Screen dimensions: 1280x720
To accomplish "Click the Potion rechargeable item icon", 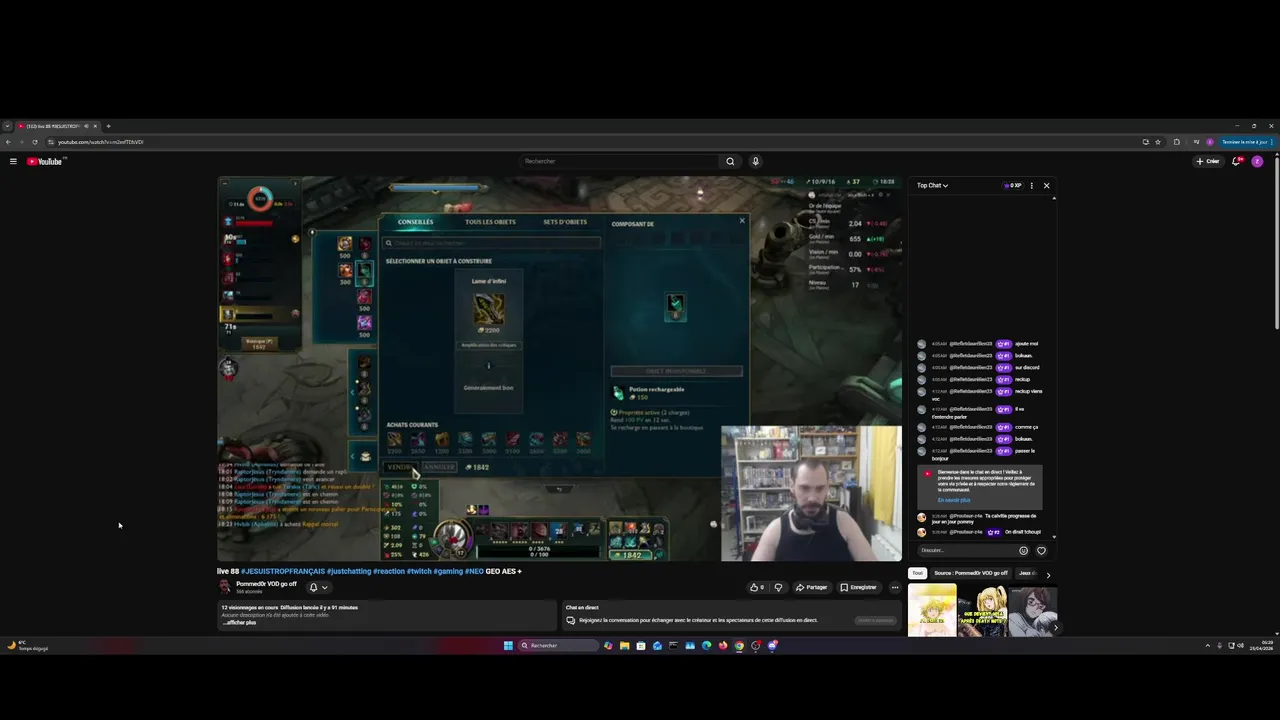I will coord(619,393).
